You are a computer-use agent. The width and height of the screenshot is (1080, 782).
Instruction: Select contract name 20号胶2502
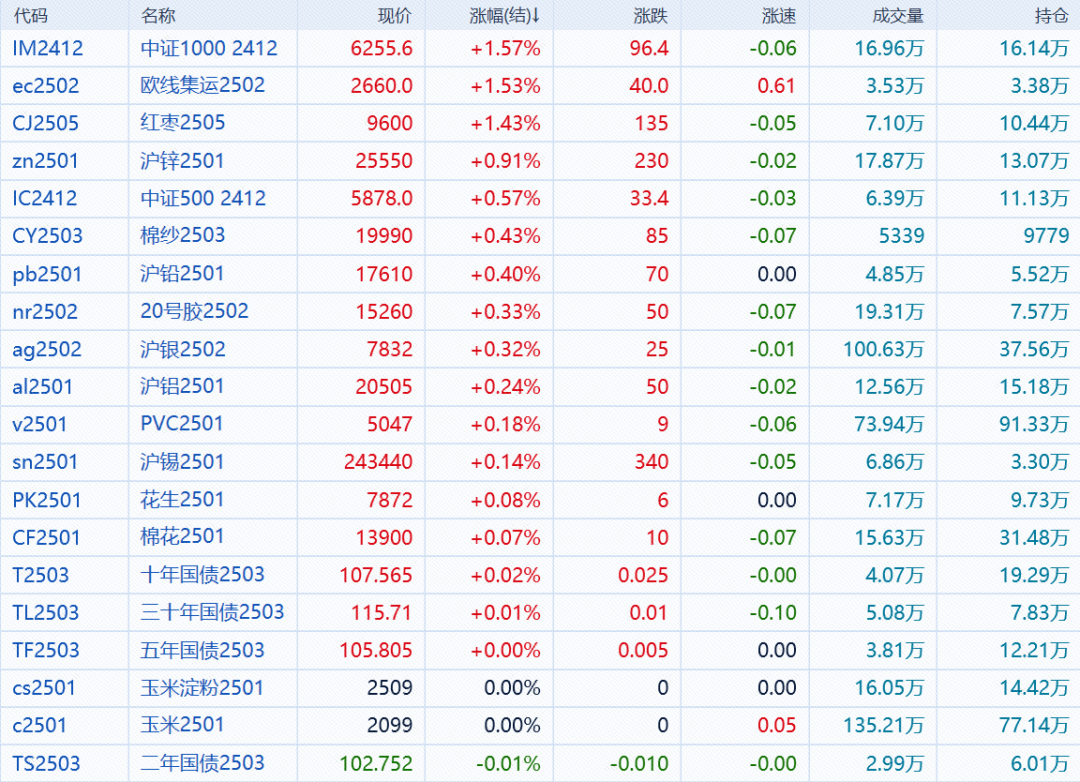tap(194, 311)
